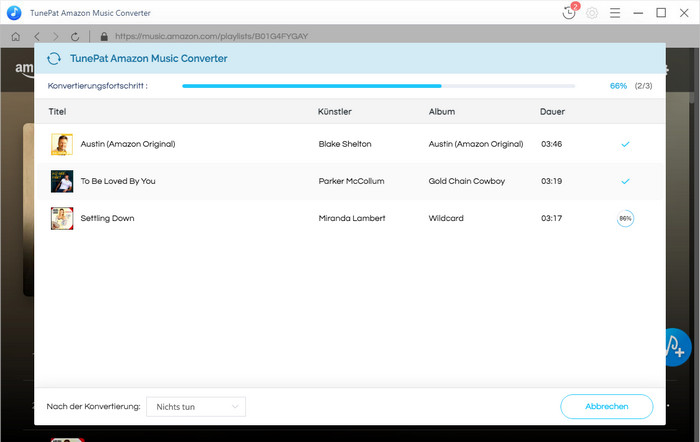Click the Album column header
The width and height of the screenshot is (700, 442).
pyautogui.click(x=442, y=112)
